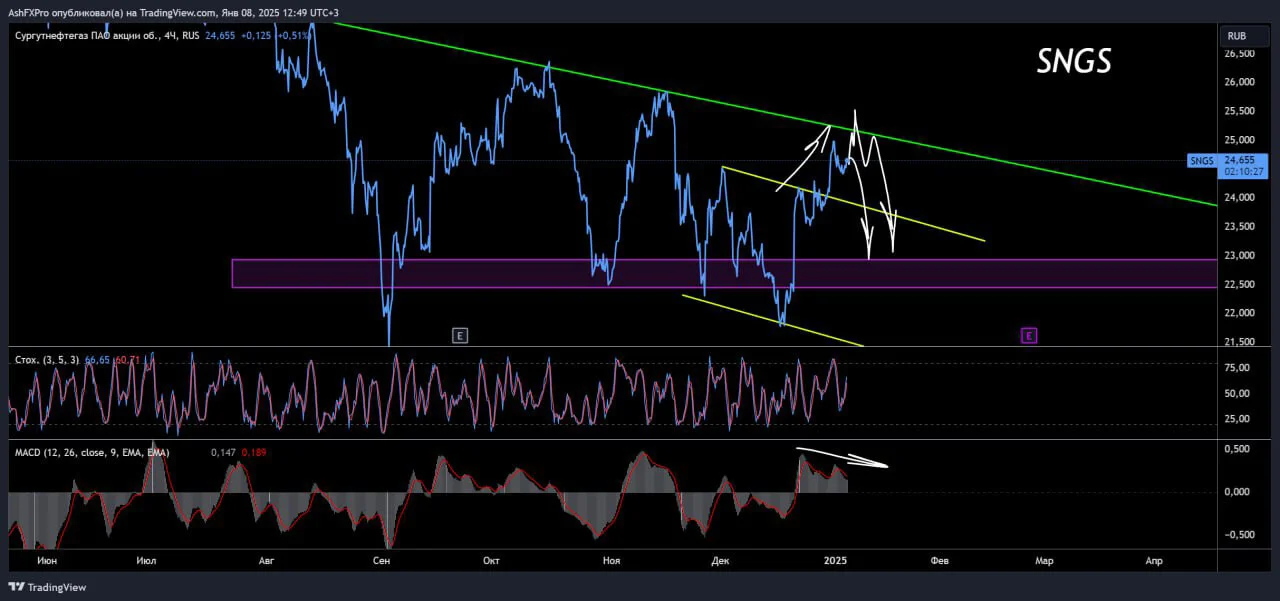The height and width of the screenshot is (601, 1280).
Task: Click the Июл label on the time axis
Action: coord(146,562)
